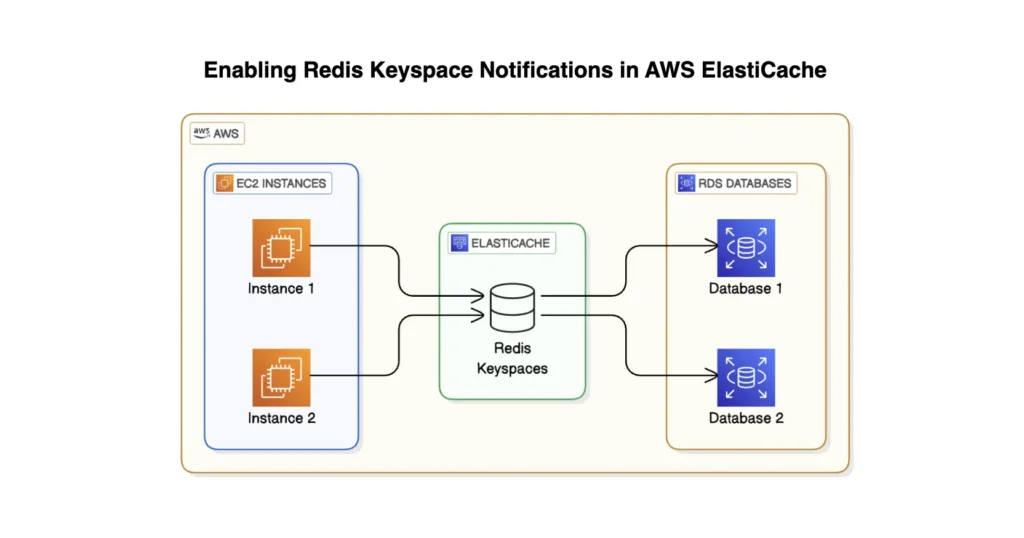Select the "RDS DATABASES" label text

(x=744, y=183)
